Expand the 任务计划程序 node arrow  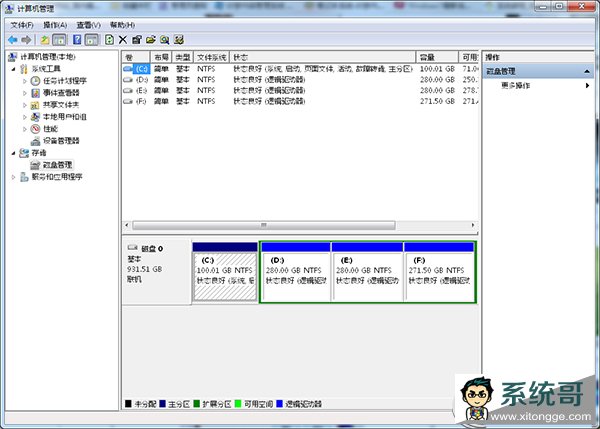[25, 81]
